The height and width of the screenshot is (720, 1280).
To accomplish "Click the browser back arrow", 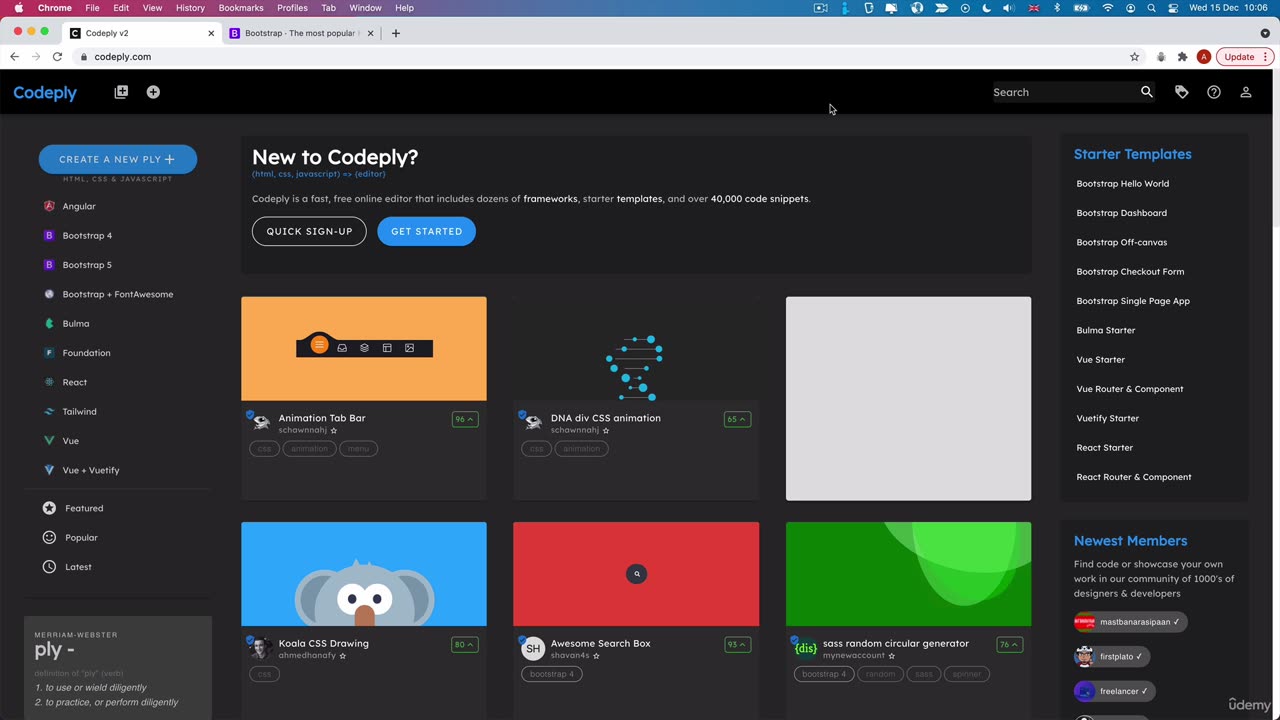I will [x=14, y=57].
